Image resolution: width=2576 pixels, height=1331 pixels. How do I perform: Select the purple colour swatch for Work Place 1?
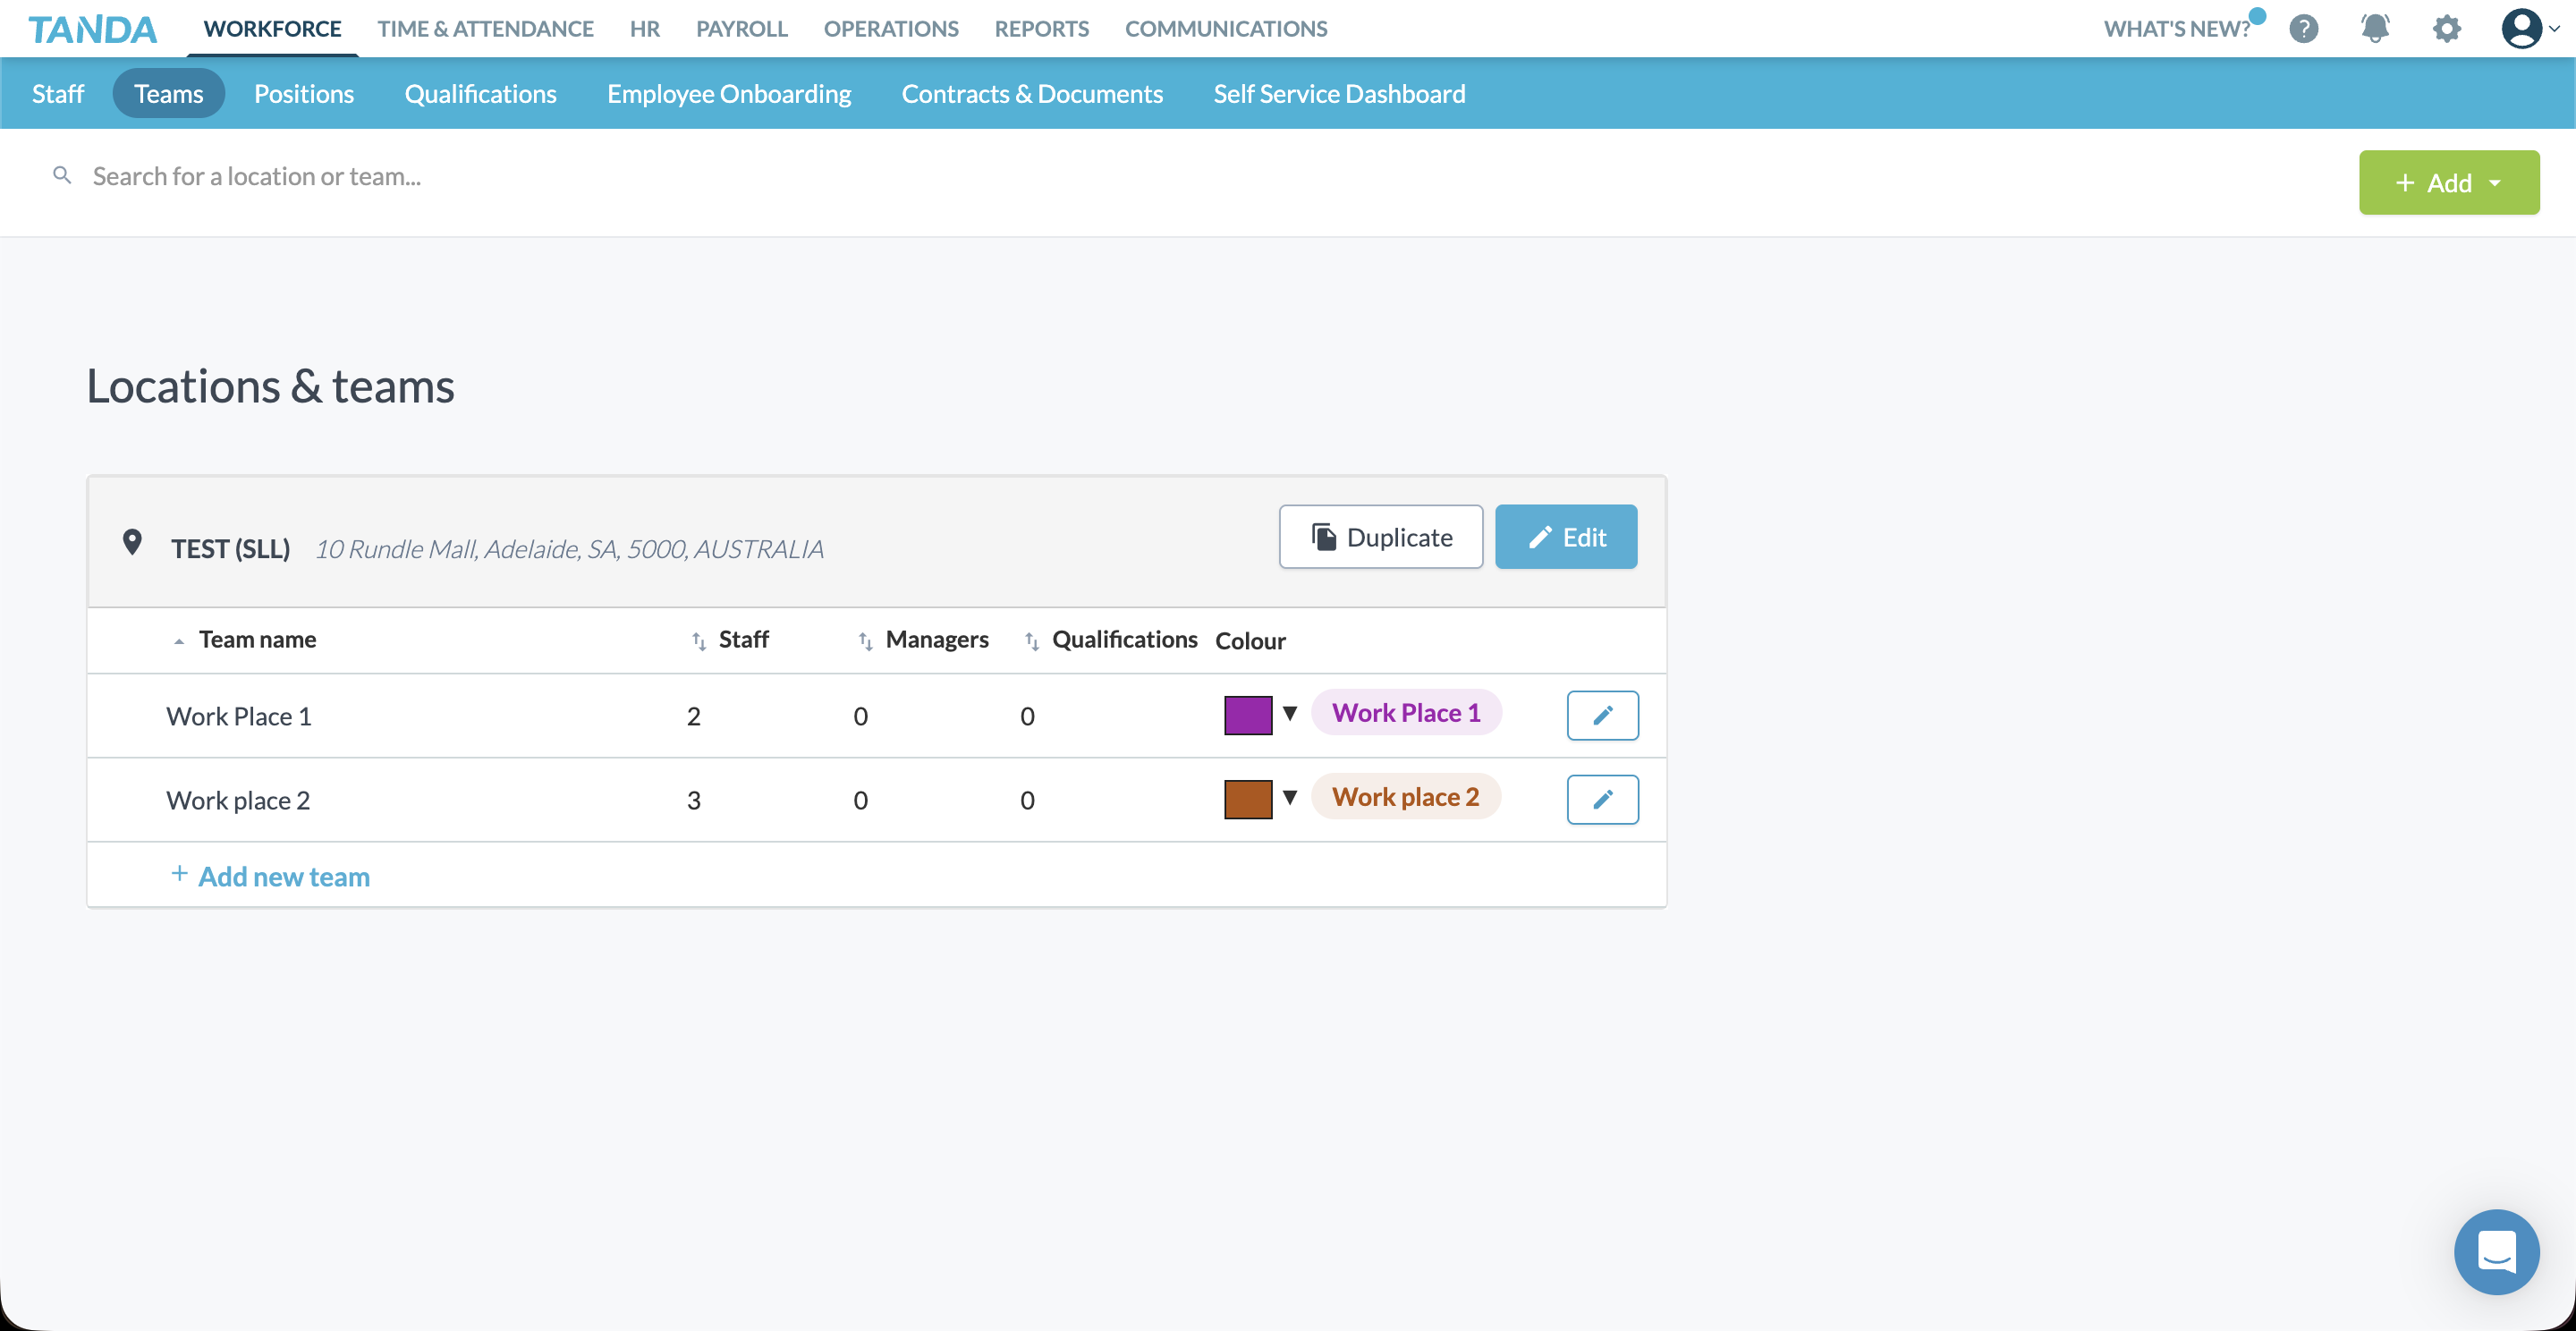[1248, 714]
